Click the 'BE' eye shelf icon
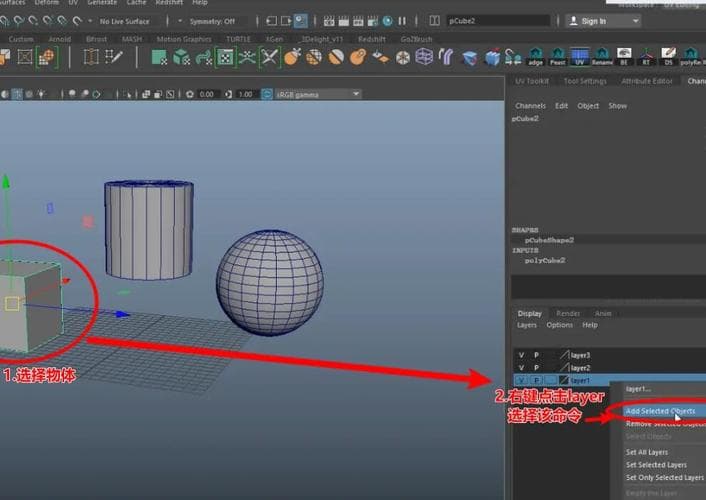The width and height of the screenshot is (706, 500). point(624,57)
